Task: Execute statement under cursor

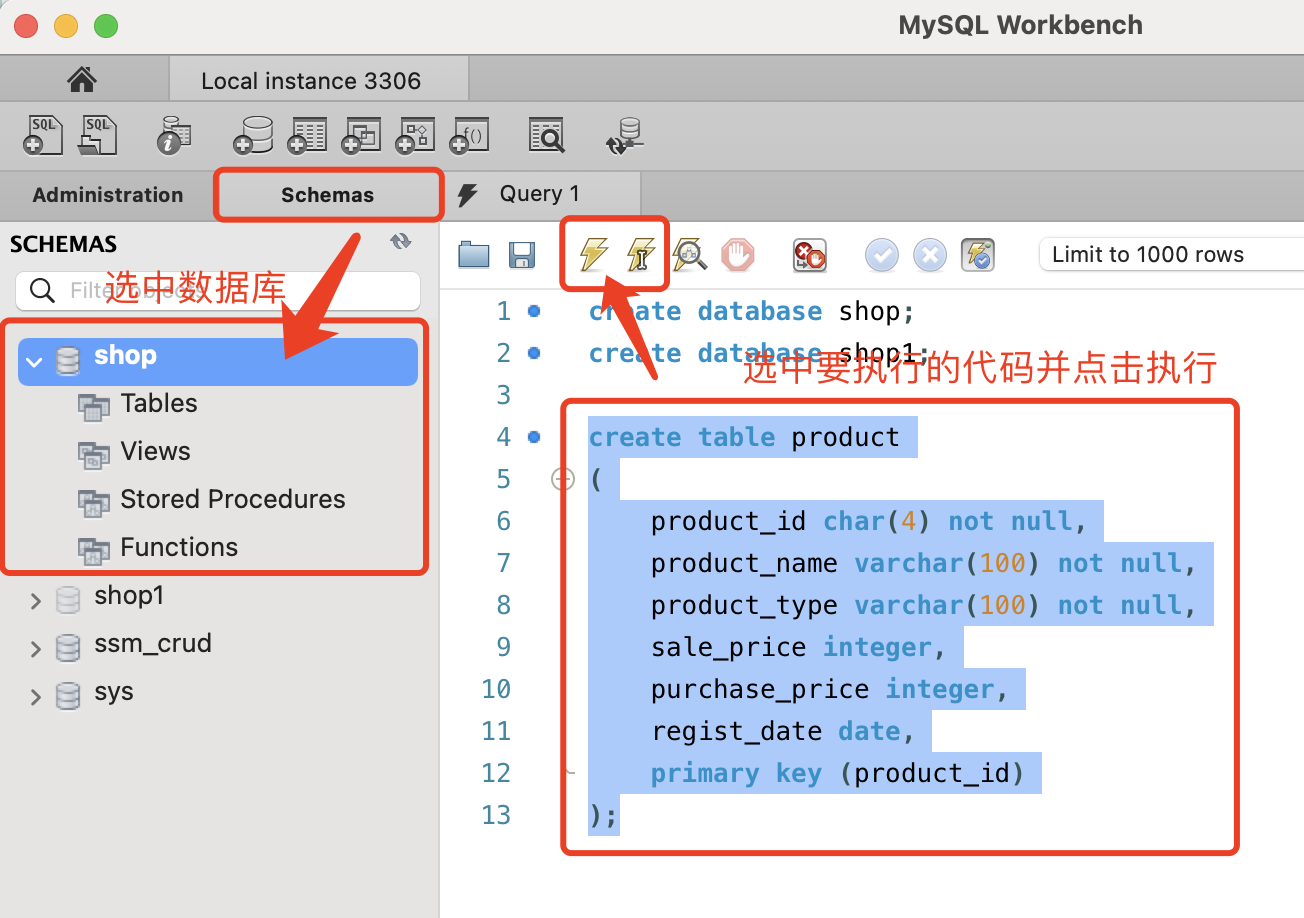Action: (641, 255)
